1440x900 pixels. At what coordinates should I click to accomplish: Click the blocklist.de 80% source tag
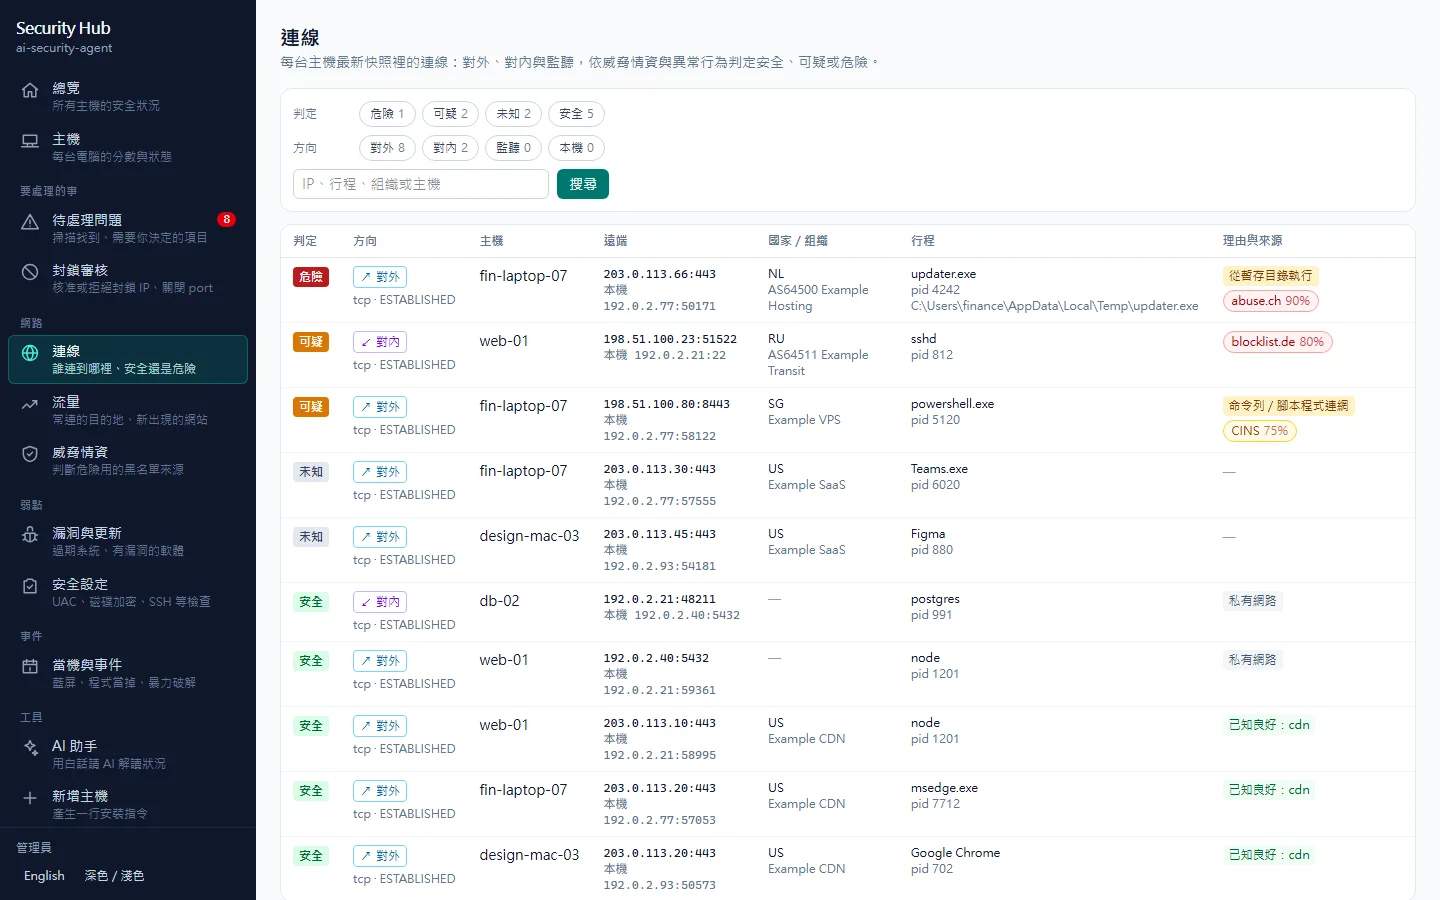tap(1277, 342)
